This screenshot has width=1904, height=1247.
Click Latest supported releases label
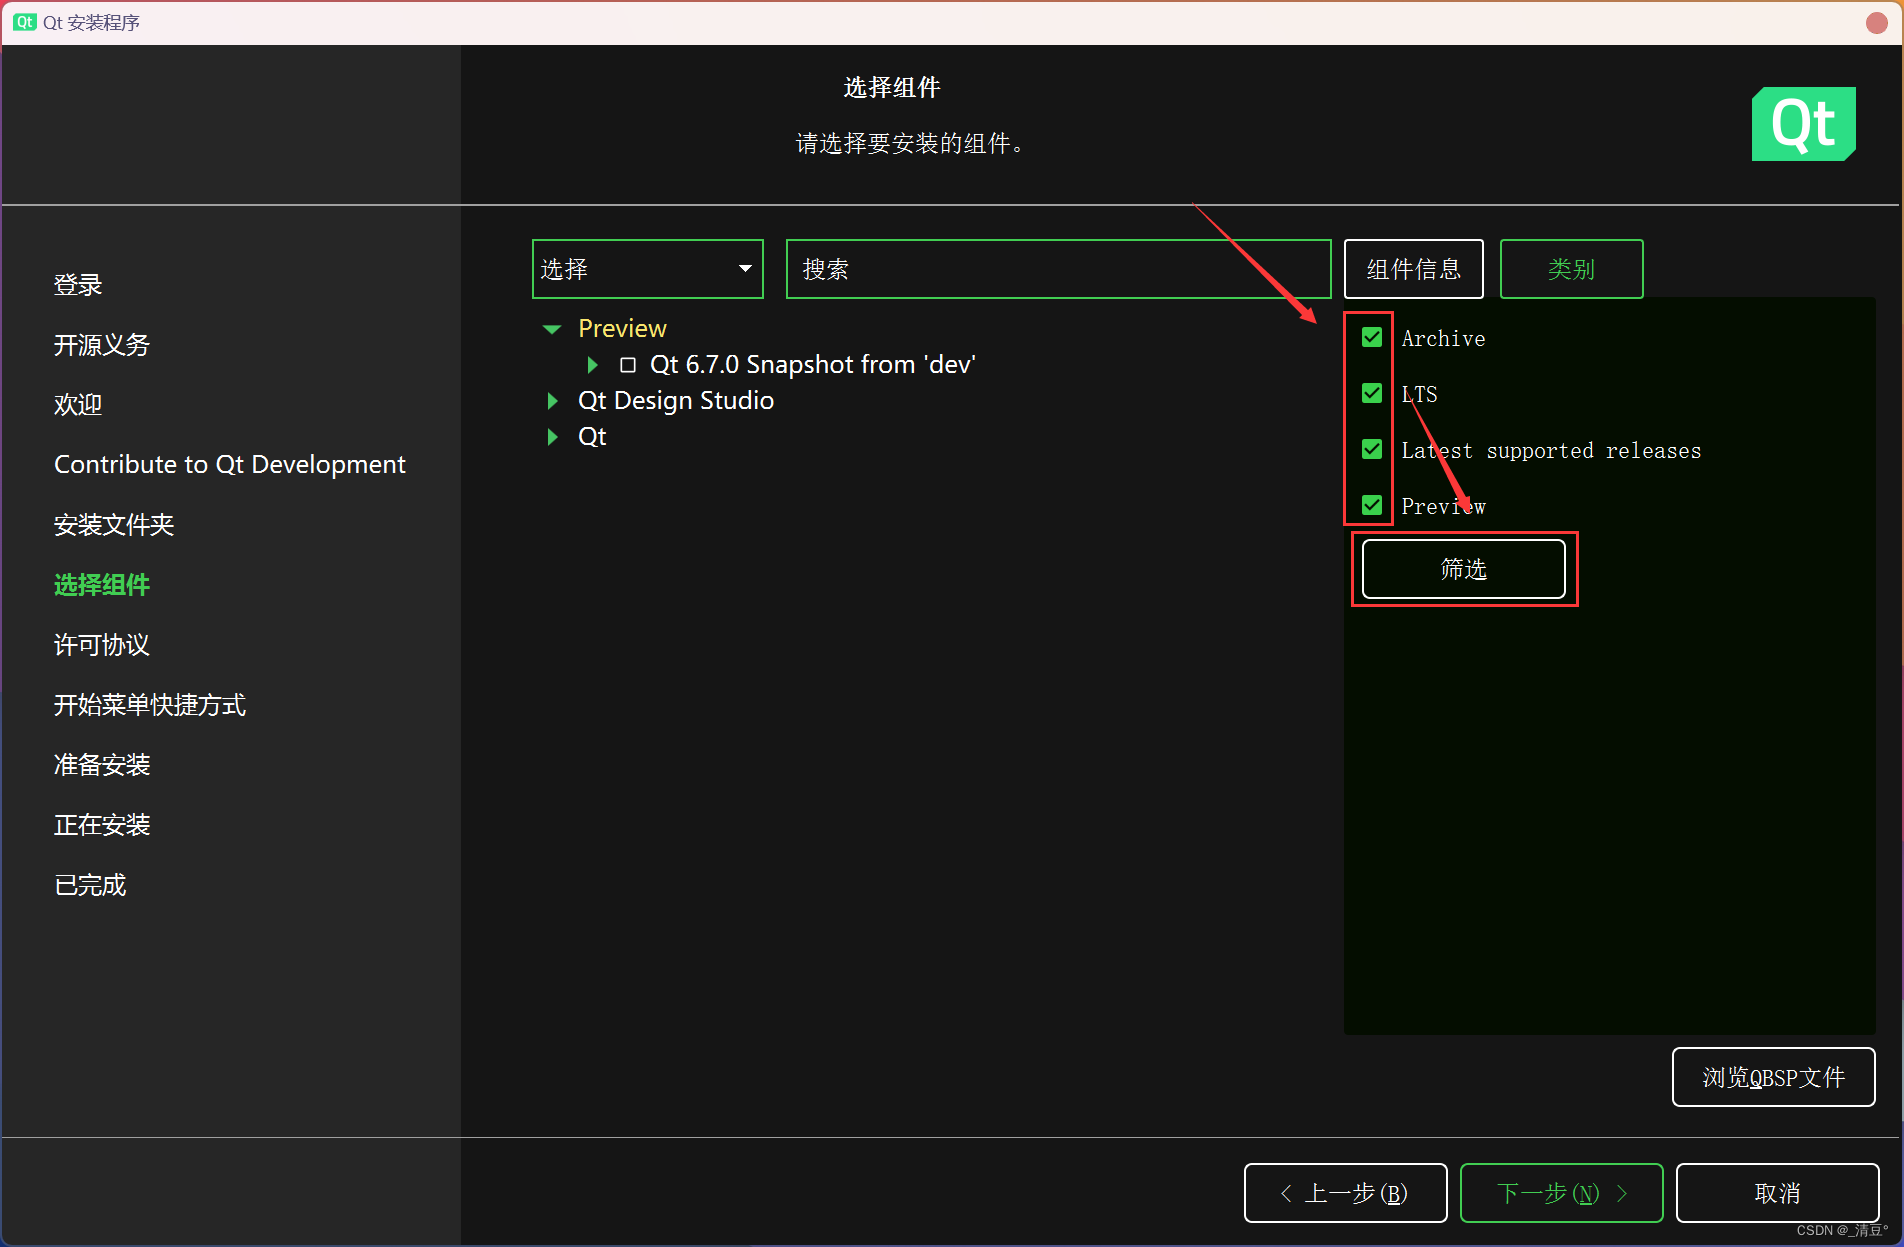click(1551, 451)
